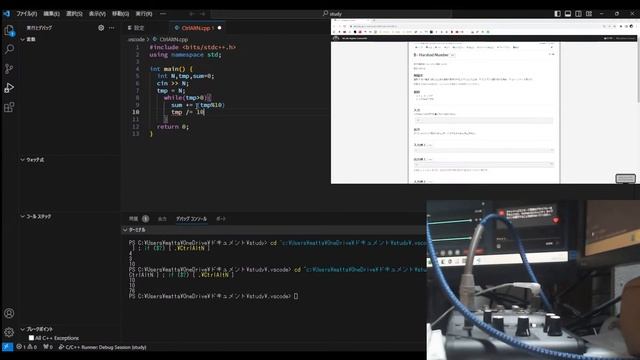Open debug panel more actions ellipsis

[x=111, y=28]
